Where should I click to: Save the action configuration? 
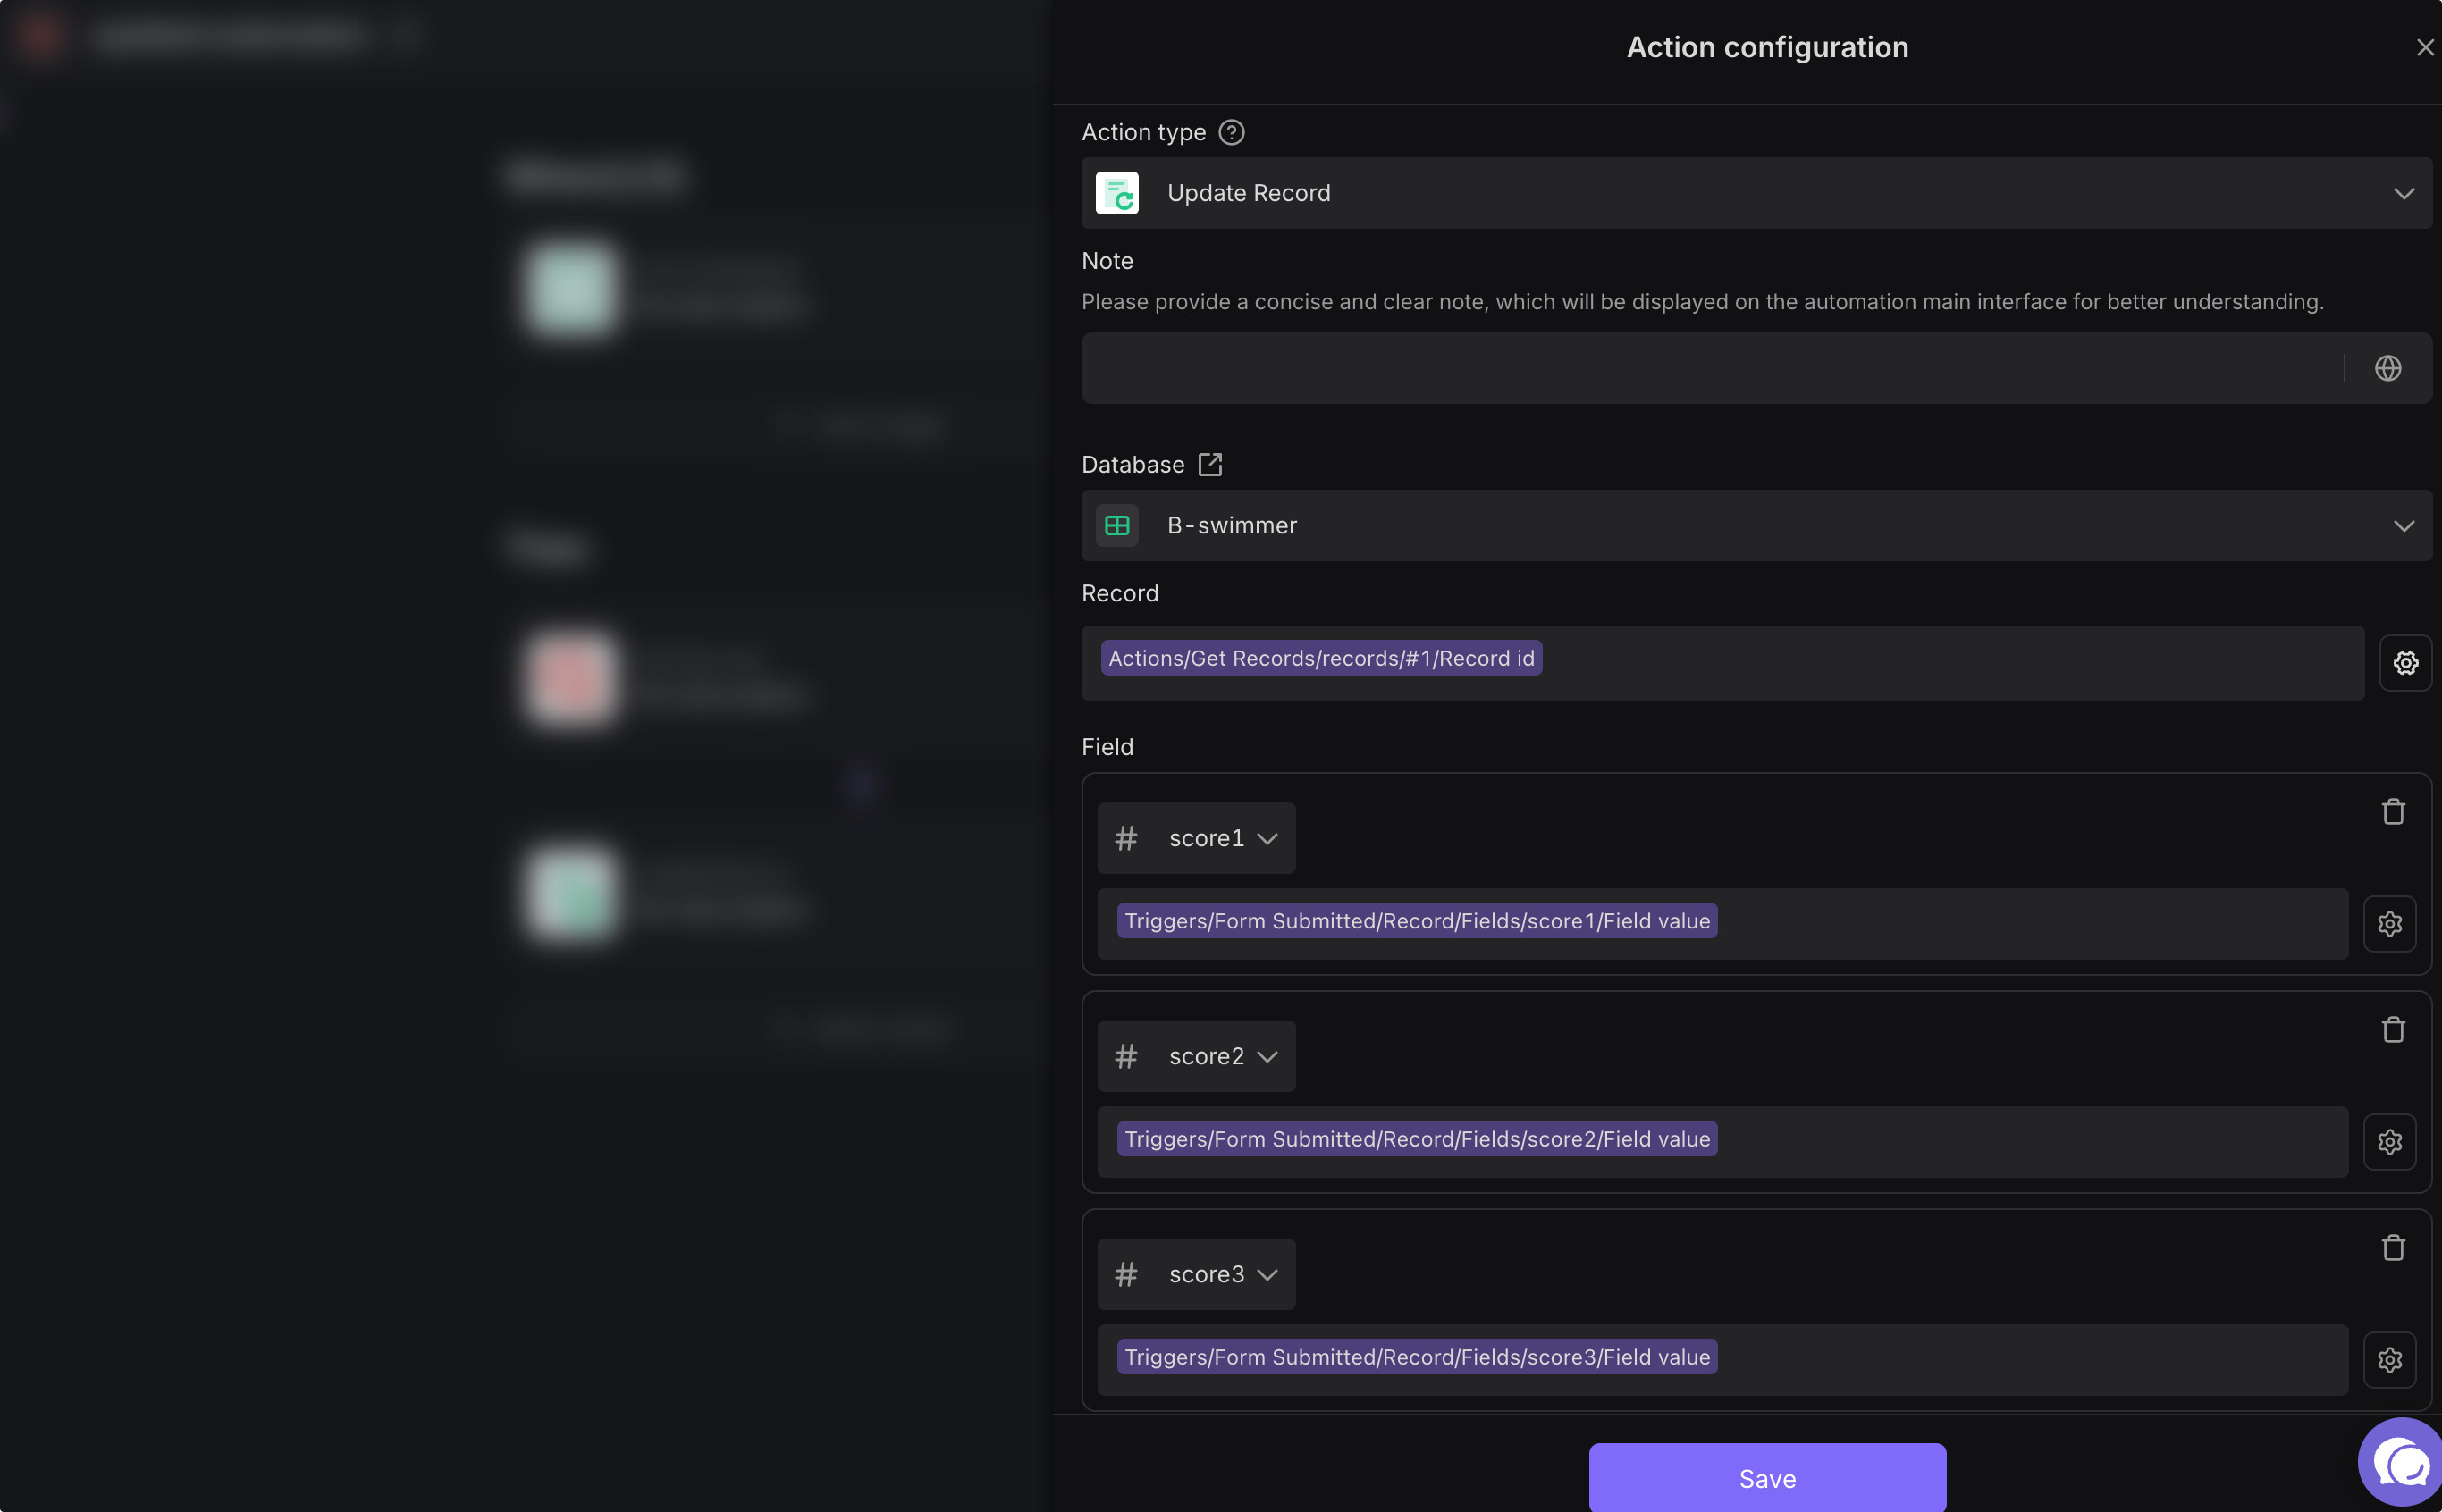tap(1767, 1478)
